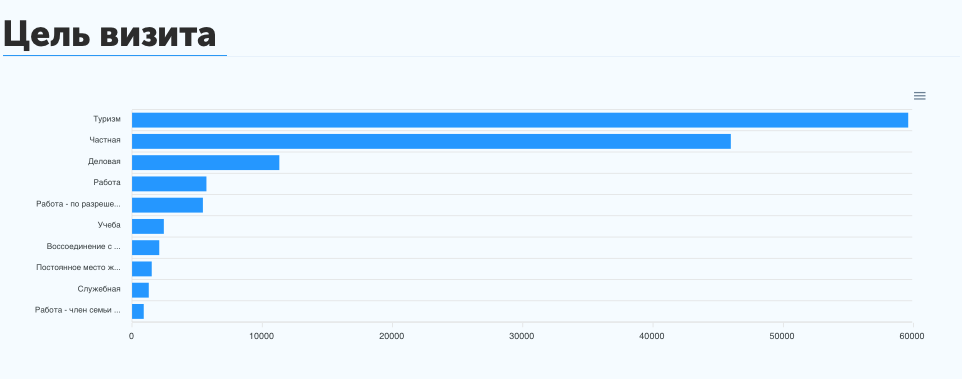Open the chart hamburger menu icon

point(919,96)
